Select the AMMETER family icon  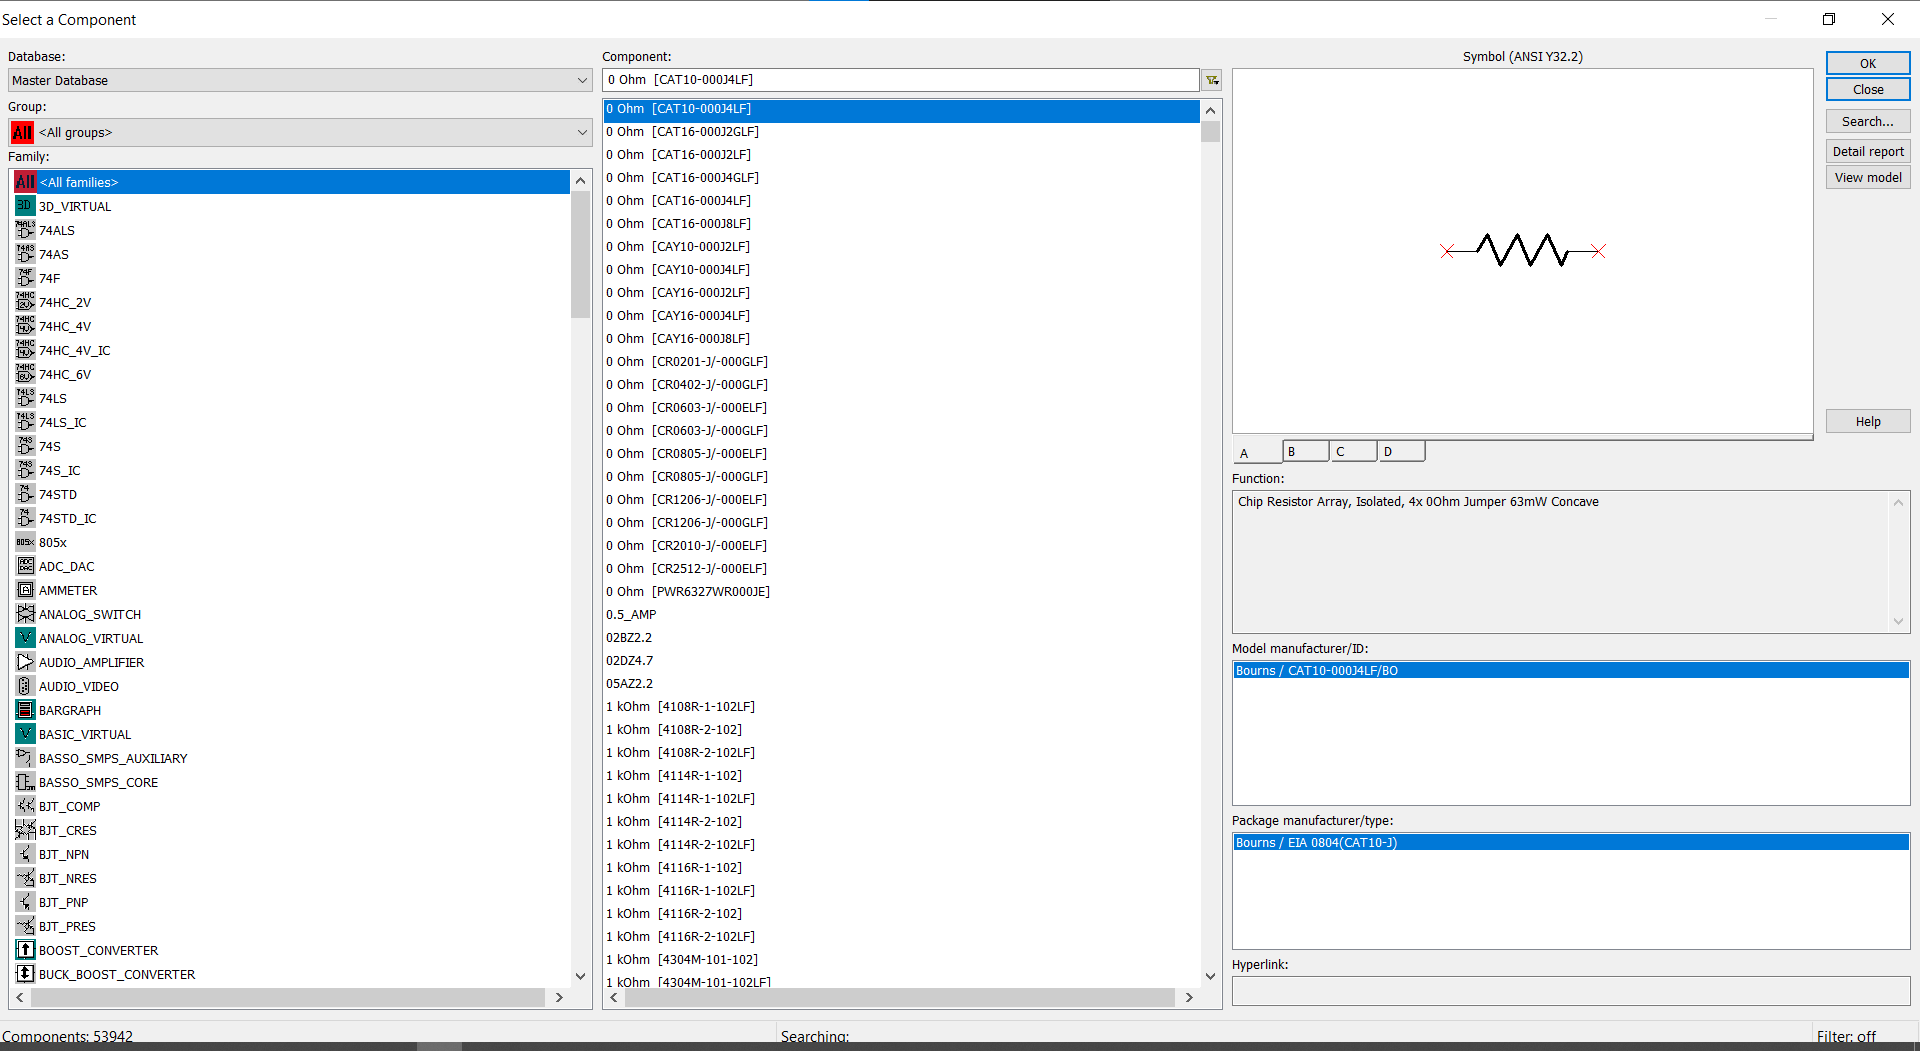coord(25,590)
